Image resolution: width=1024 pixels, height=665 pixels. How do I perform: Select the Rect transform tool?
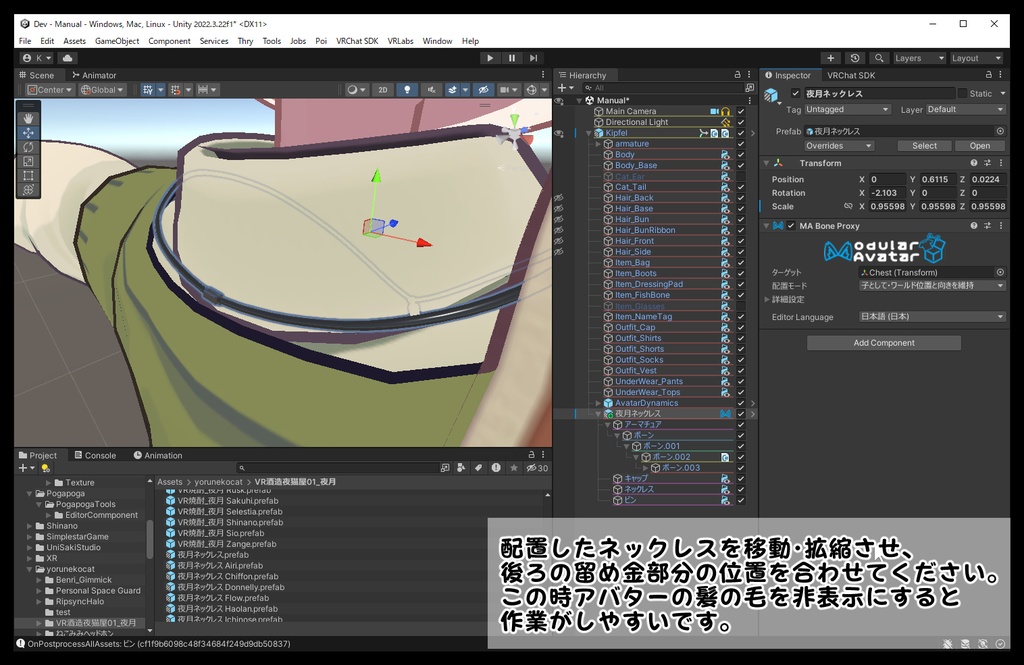pyautogui.click(x=28, y=175)
